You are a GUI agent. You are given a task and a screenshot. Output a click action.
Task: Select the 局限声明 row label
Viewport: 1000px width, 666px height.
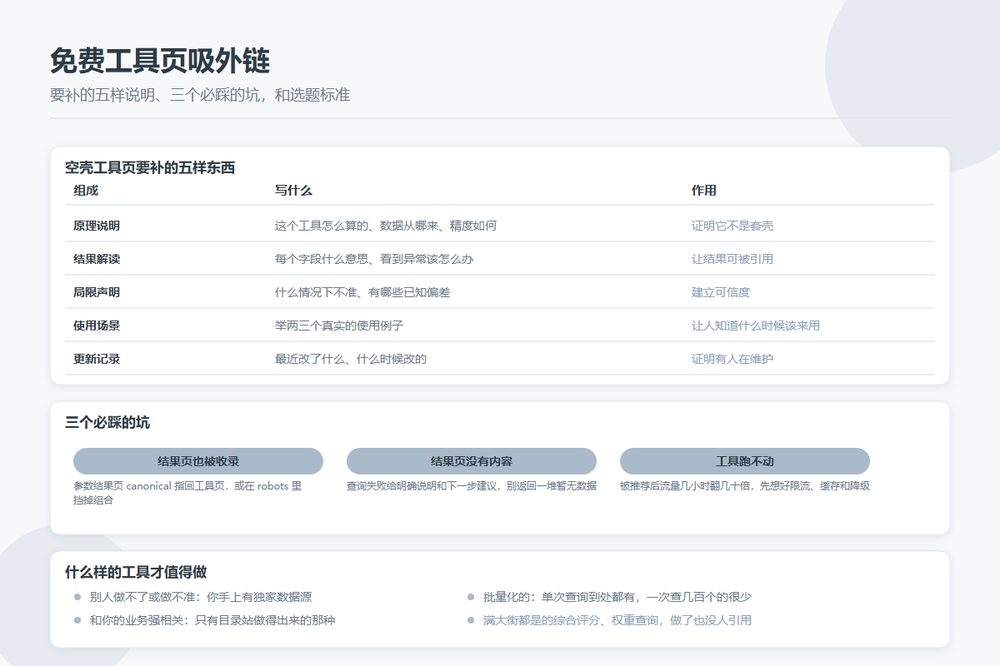point(96,292)
